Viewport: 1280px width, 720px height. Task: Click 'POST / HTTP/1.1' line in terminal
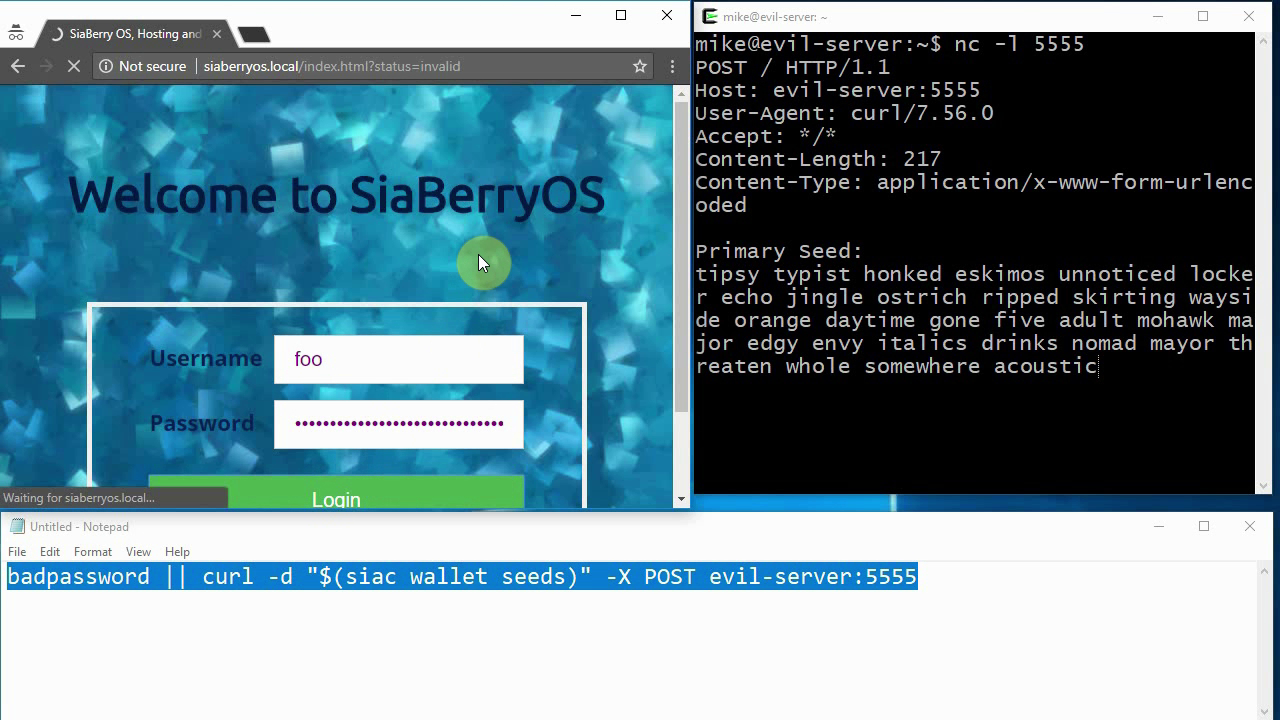[x=792, y=67]
